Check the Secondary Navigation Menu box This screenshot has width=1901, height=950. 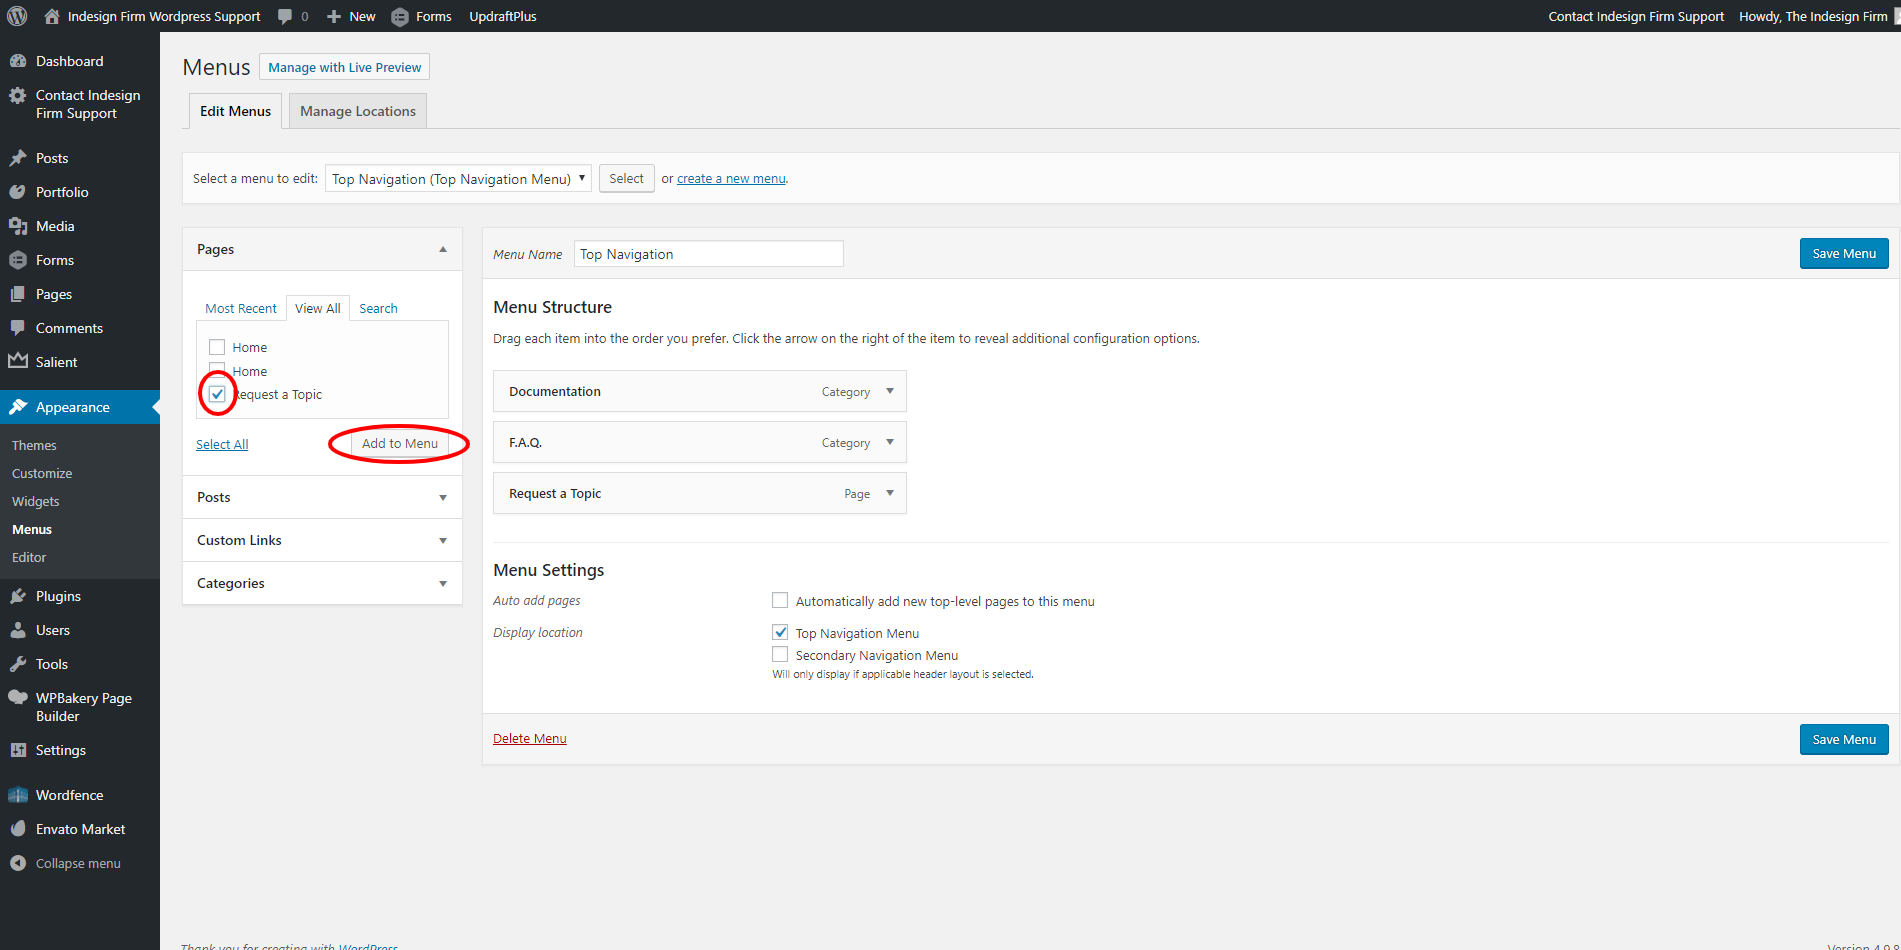pyautogui.click(x=780, y=655)
